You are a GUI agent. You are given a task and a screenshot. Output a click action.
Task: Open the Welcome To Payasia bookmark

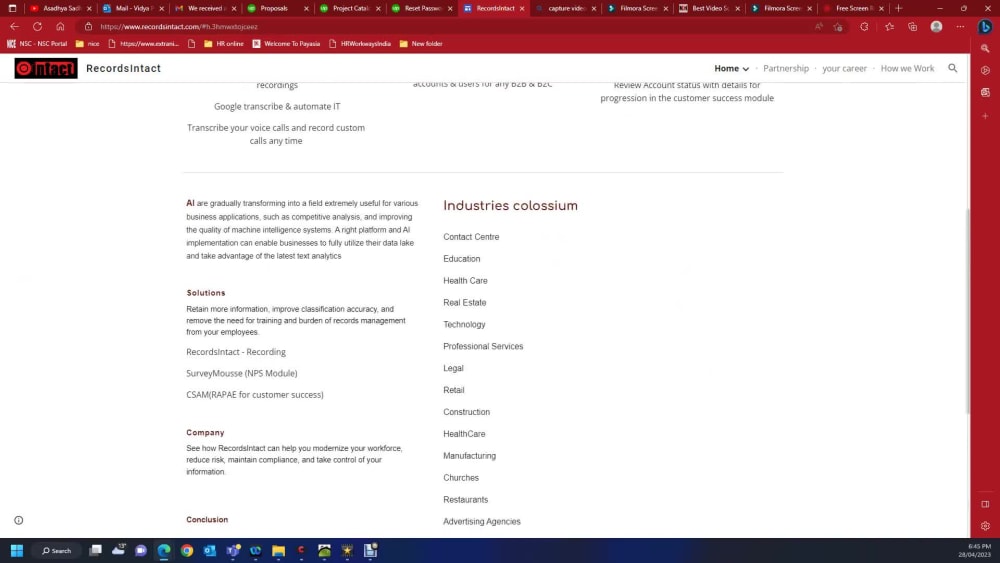(x=286, y=44)
